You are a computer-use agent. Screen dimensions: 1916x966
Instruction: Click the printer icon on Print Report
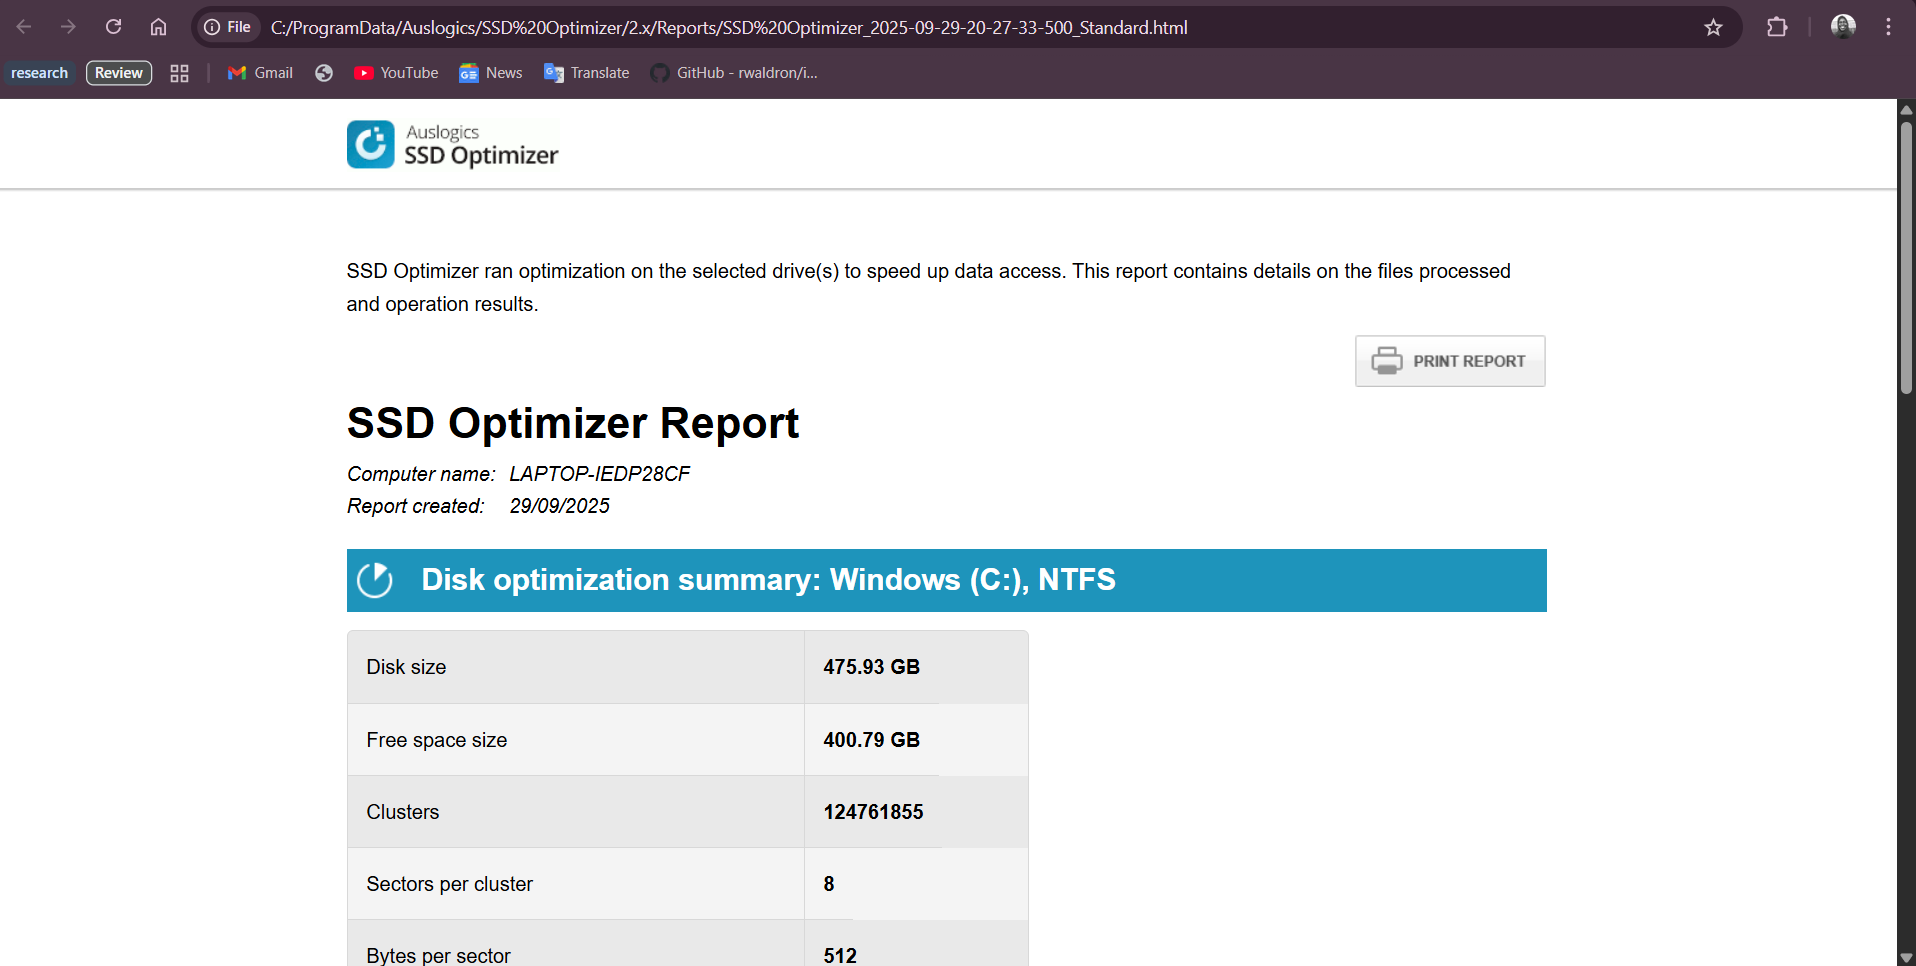point(1388,360)
